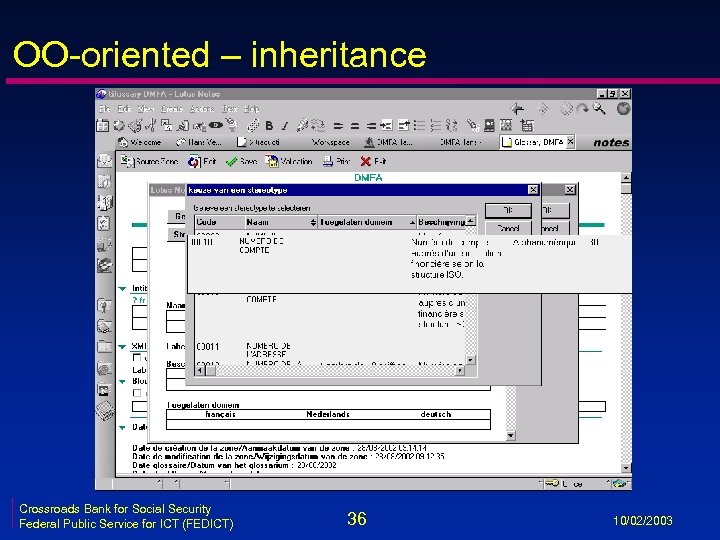Click the Refresh curved arrow icon
720x540 pixels.
(583, 108)
